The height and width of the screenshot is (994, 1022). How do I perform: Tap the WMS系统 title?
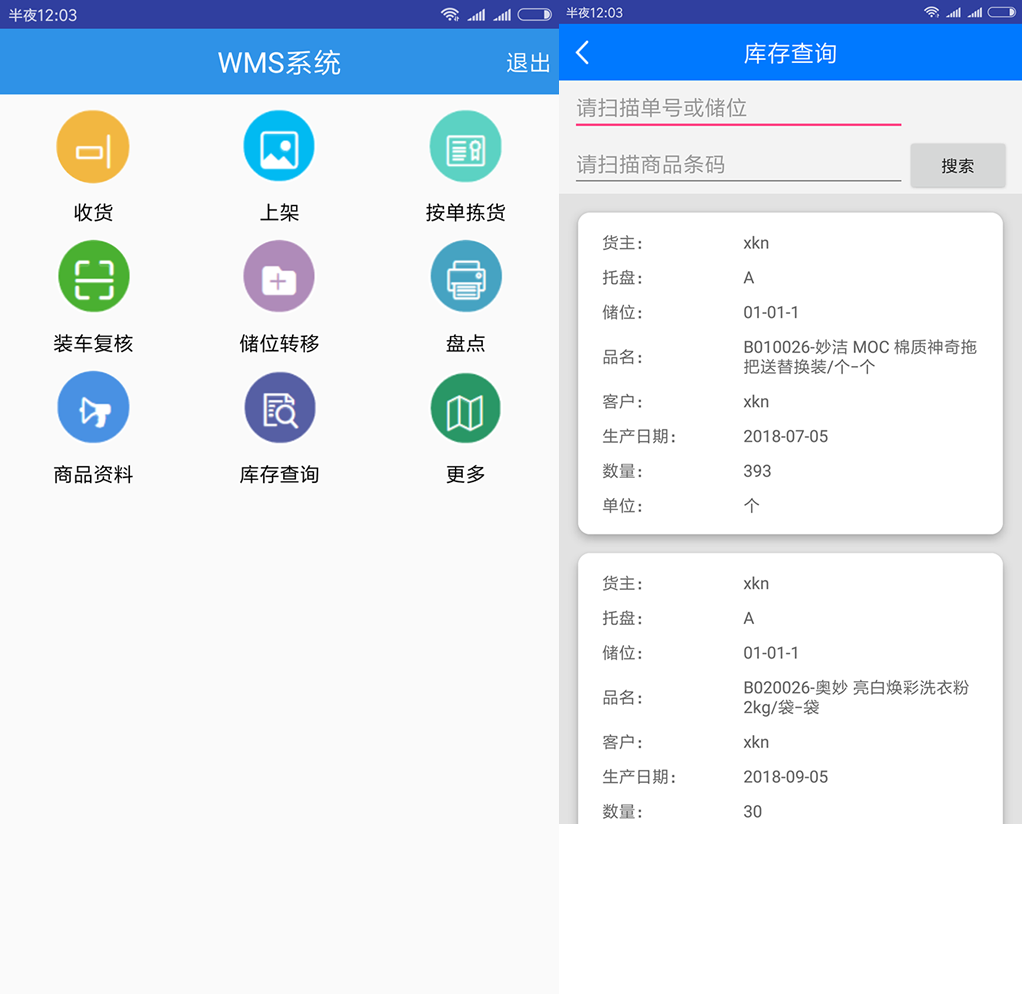tap(279, 63)
